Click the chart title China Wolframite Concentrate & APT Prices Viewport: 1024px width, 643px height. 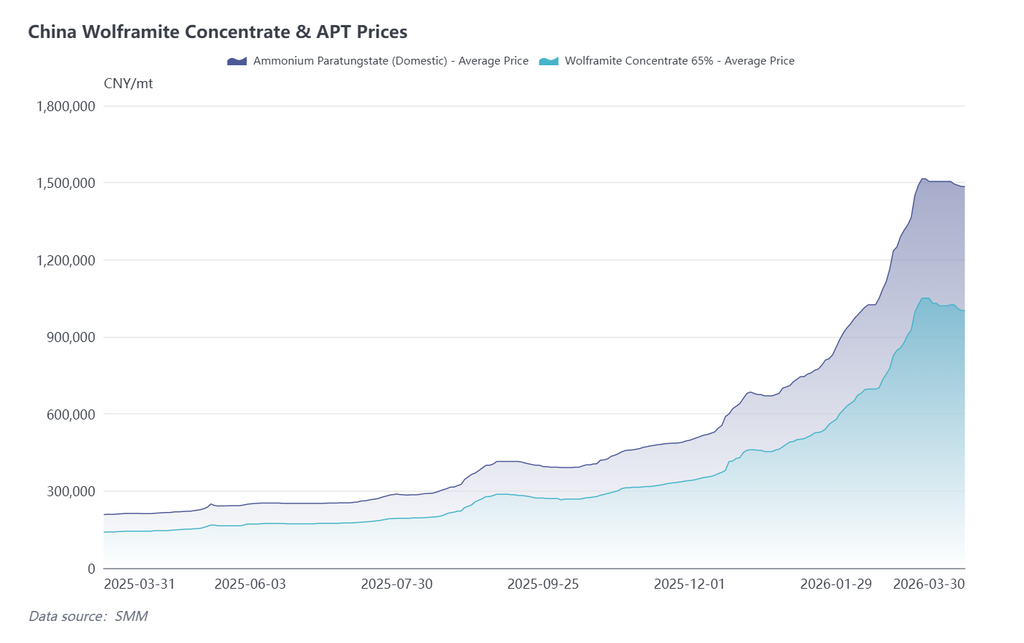point(217,32)
